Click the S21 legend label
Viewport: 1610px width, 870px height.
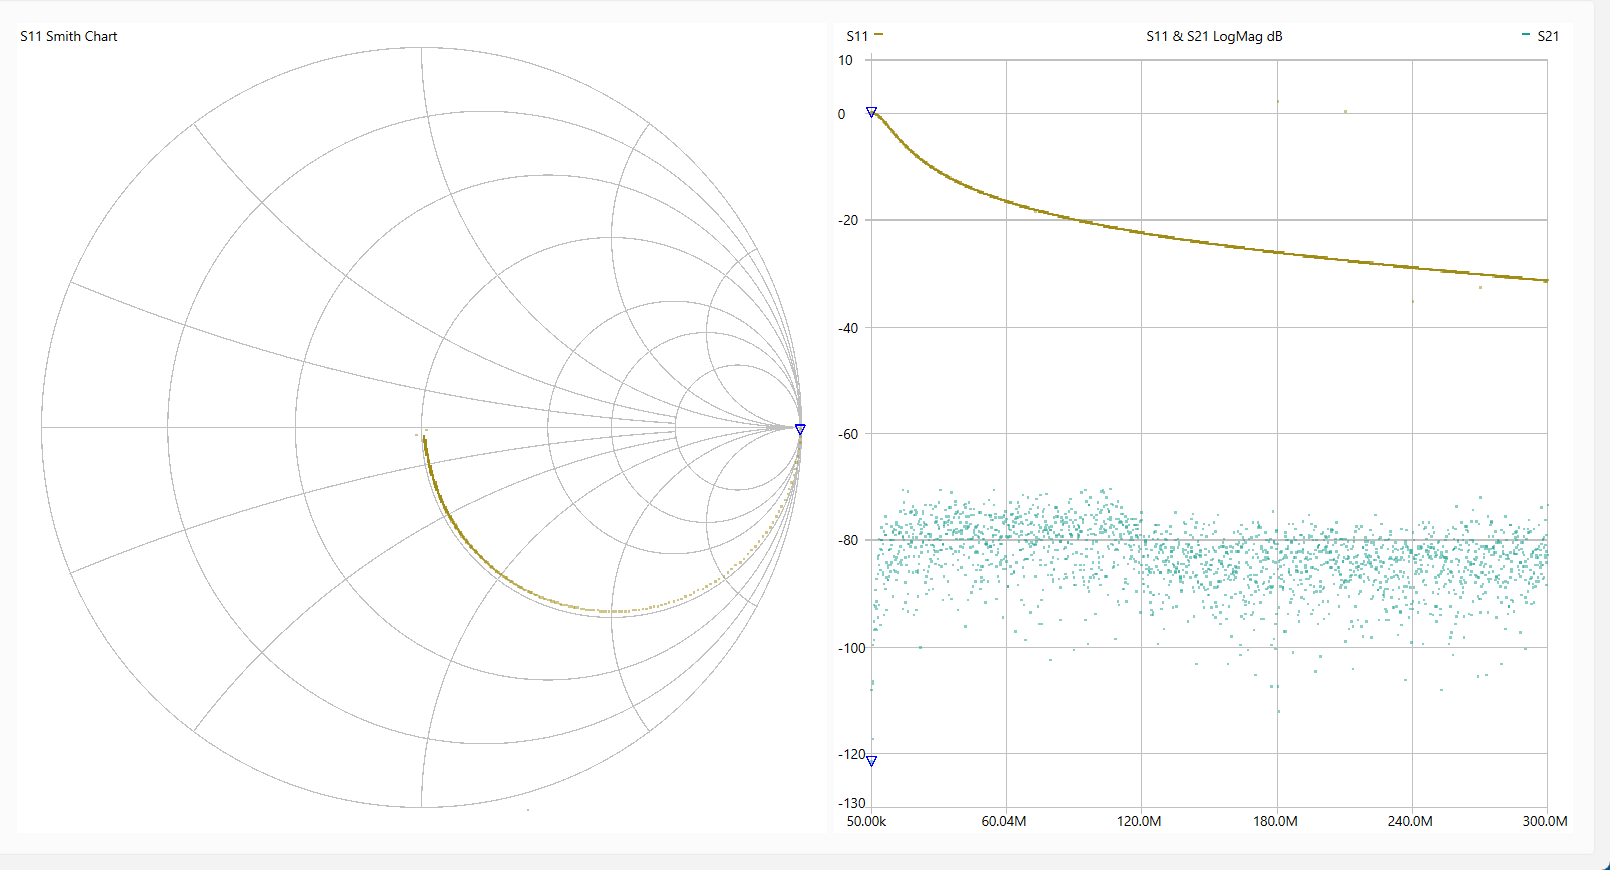(1547, 36)
